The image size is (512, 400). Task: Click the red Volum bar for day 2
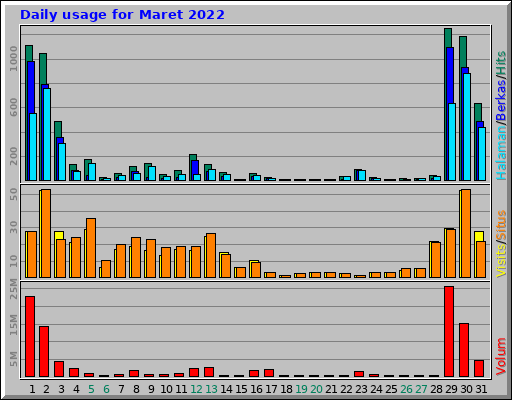pyautogui.click(x=44, y=351)
